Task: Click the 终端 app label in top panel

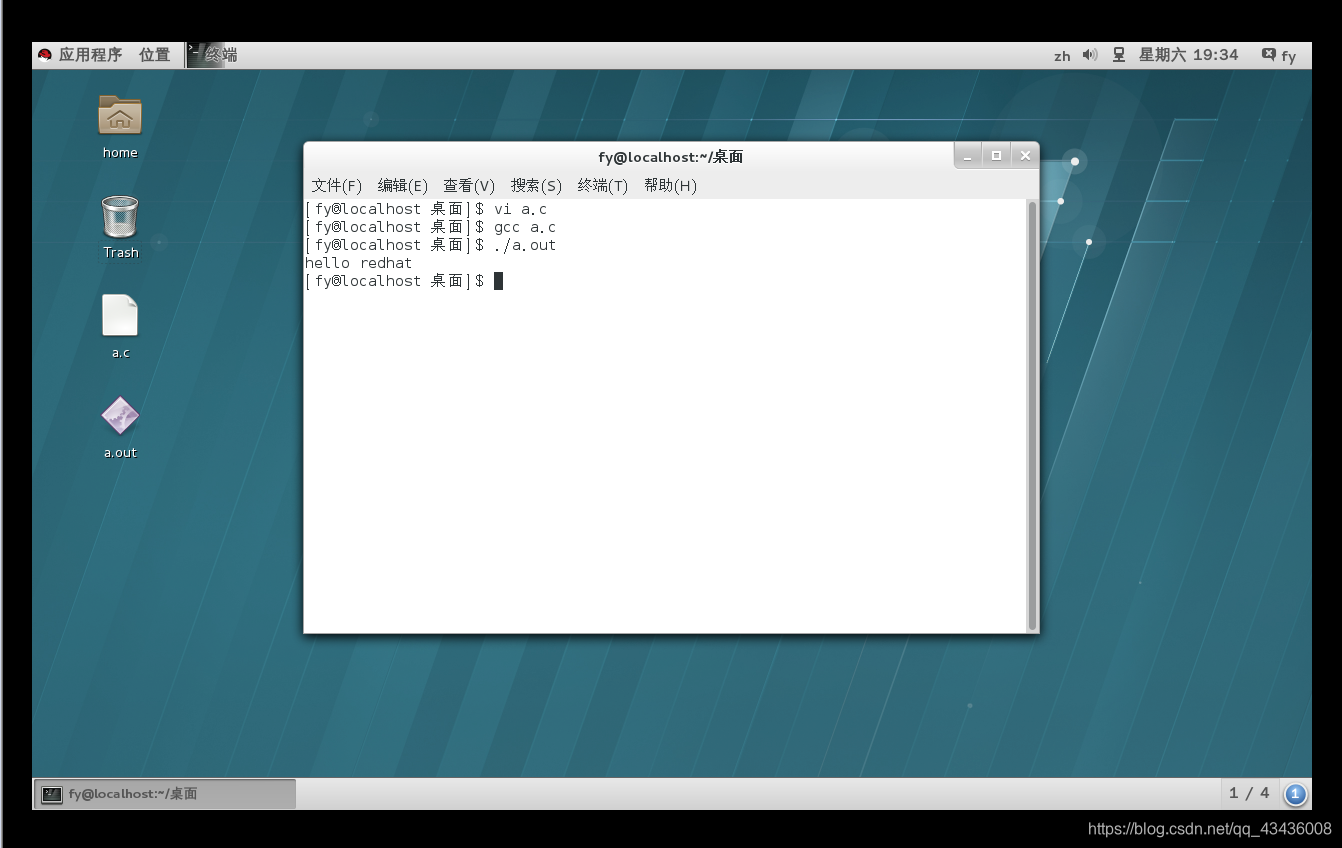Action: [222, 55]
